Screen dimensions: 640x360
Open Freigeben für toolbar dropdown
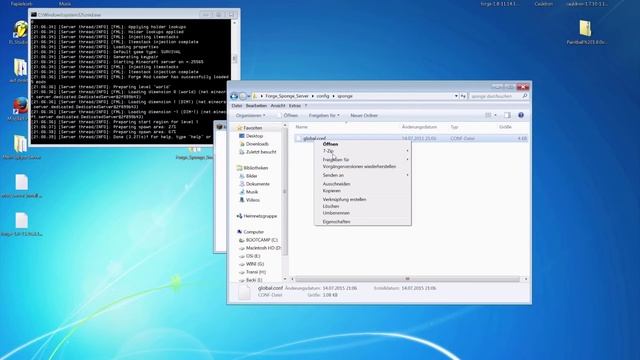click(x=324, y=116)
